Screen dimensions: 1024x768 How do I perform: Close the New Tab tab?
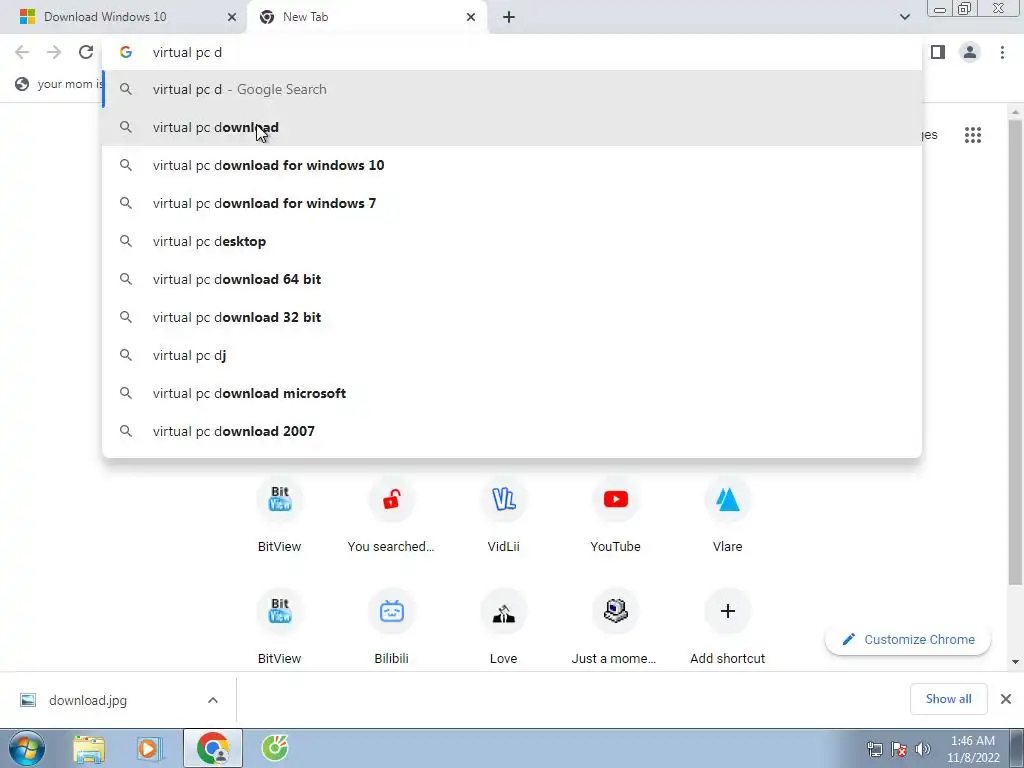[471, 17]
